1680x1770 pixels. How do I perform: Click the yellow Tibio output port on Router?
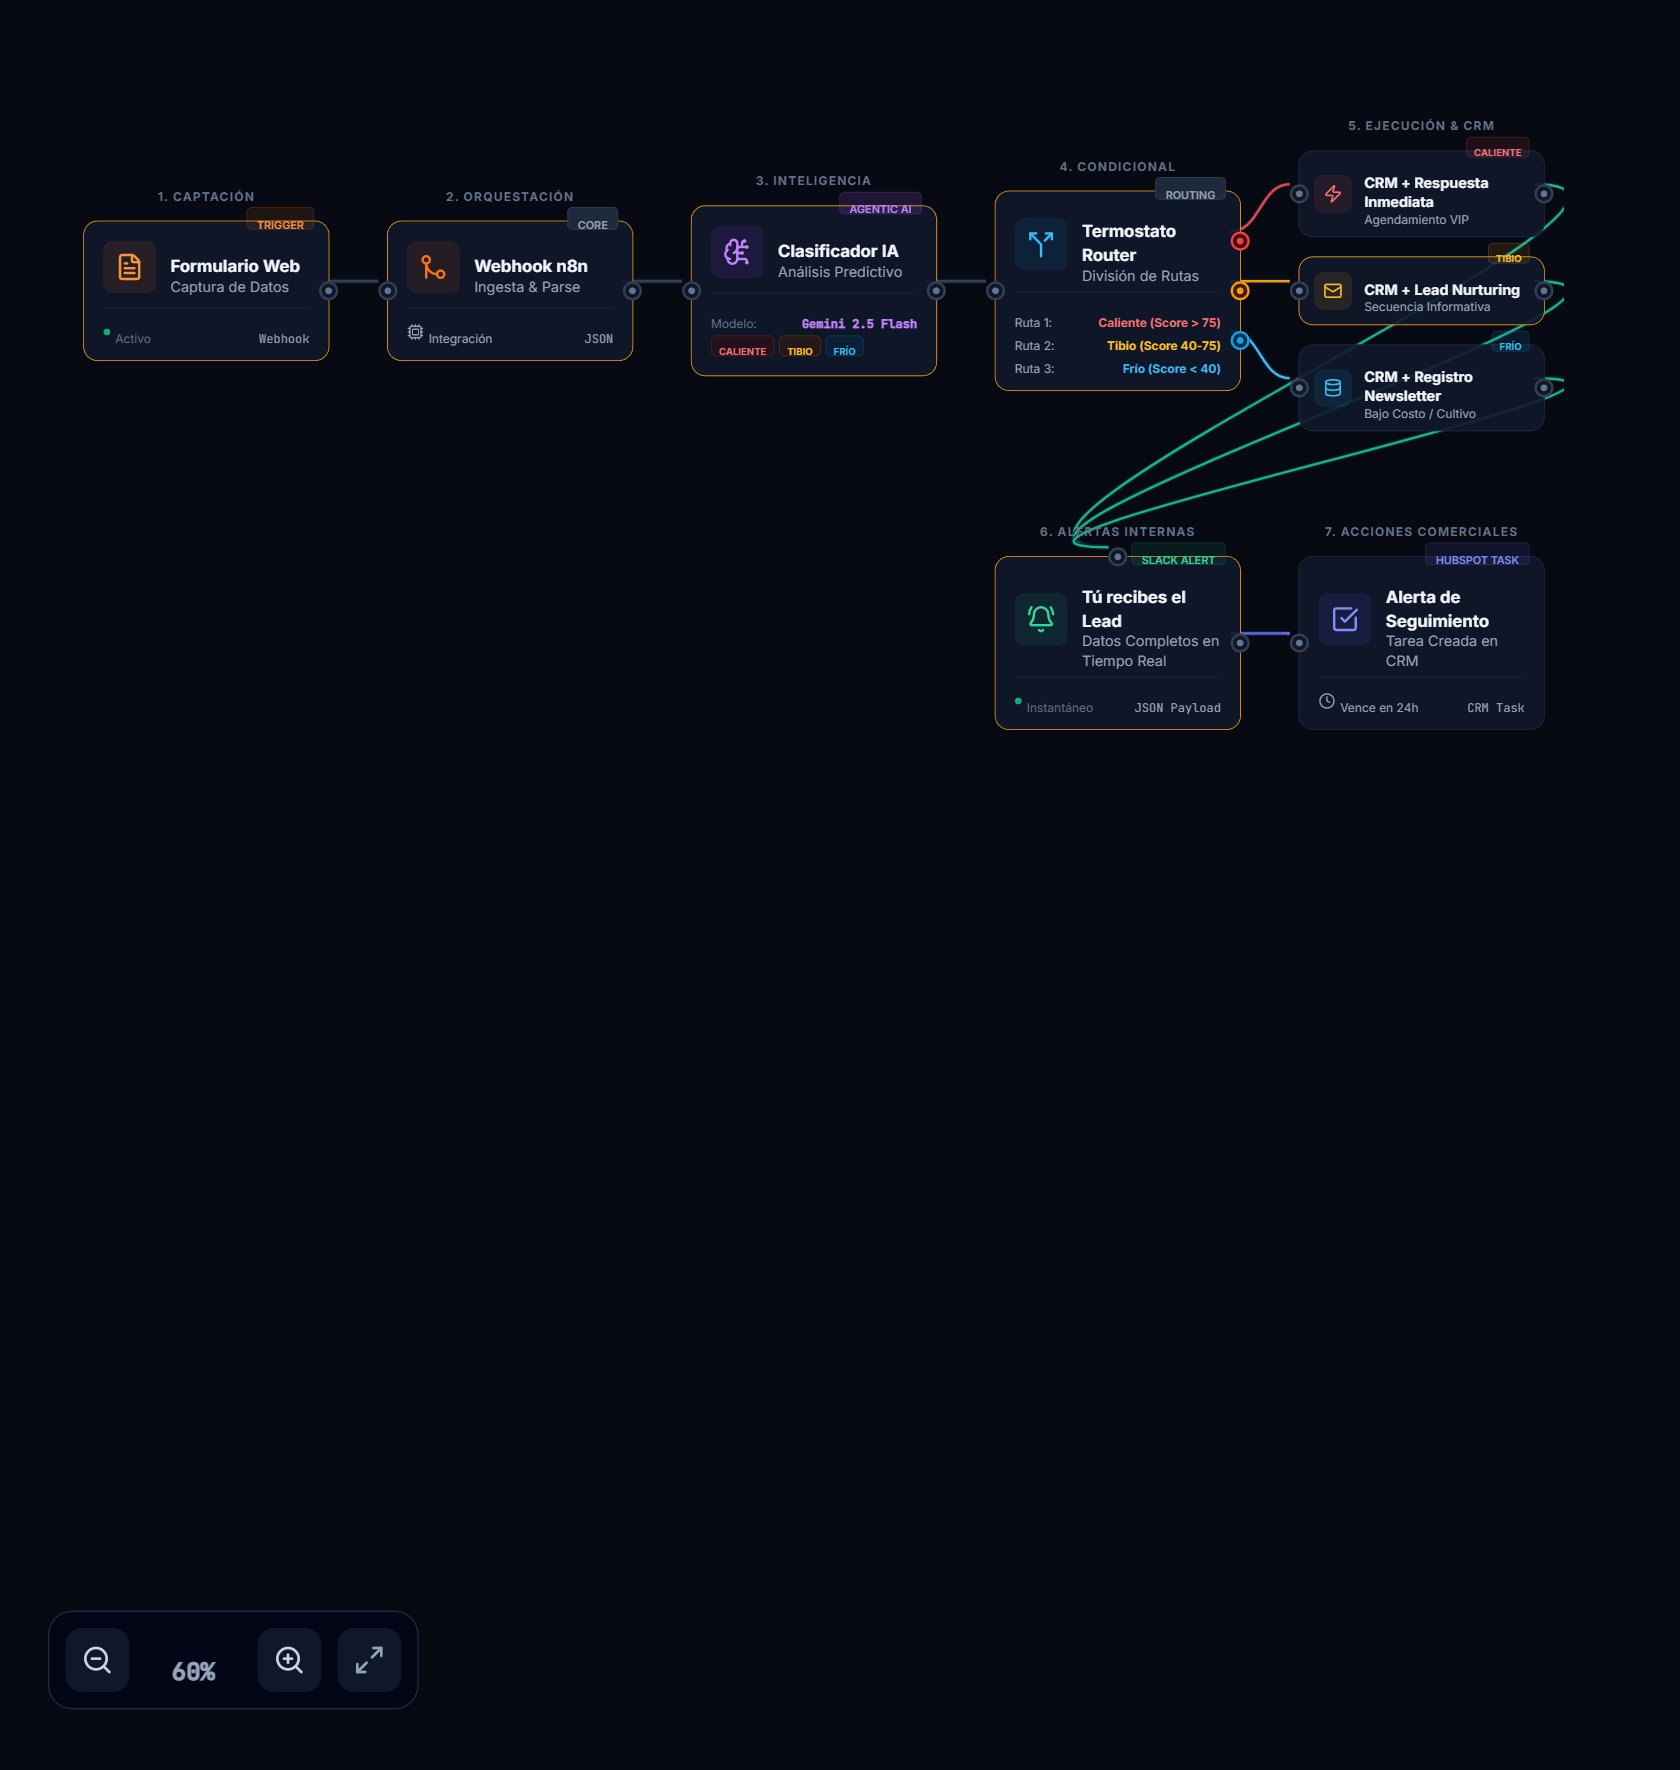1240,291
